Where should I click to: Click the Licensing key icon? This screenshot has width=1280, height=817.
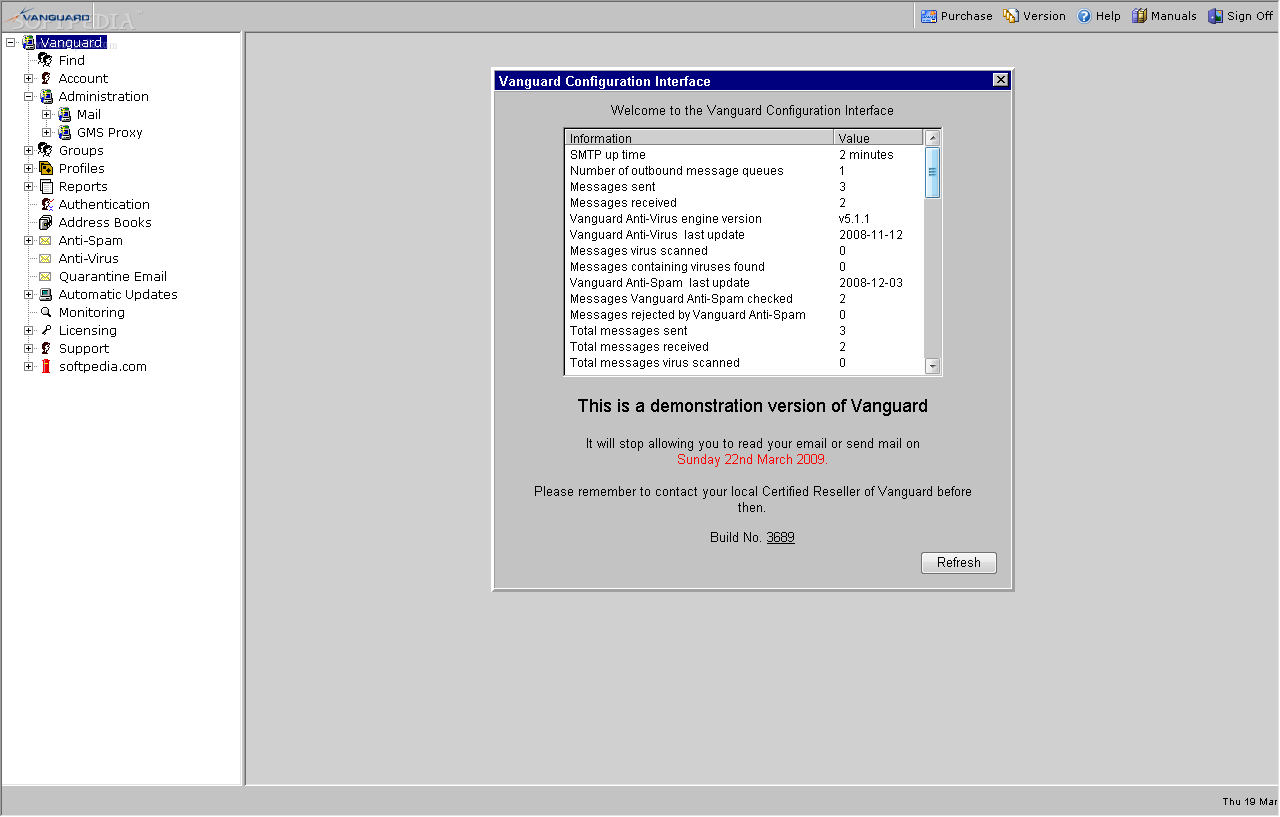tap(45, 330)
